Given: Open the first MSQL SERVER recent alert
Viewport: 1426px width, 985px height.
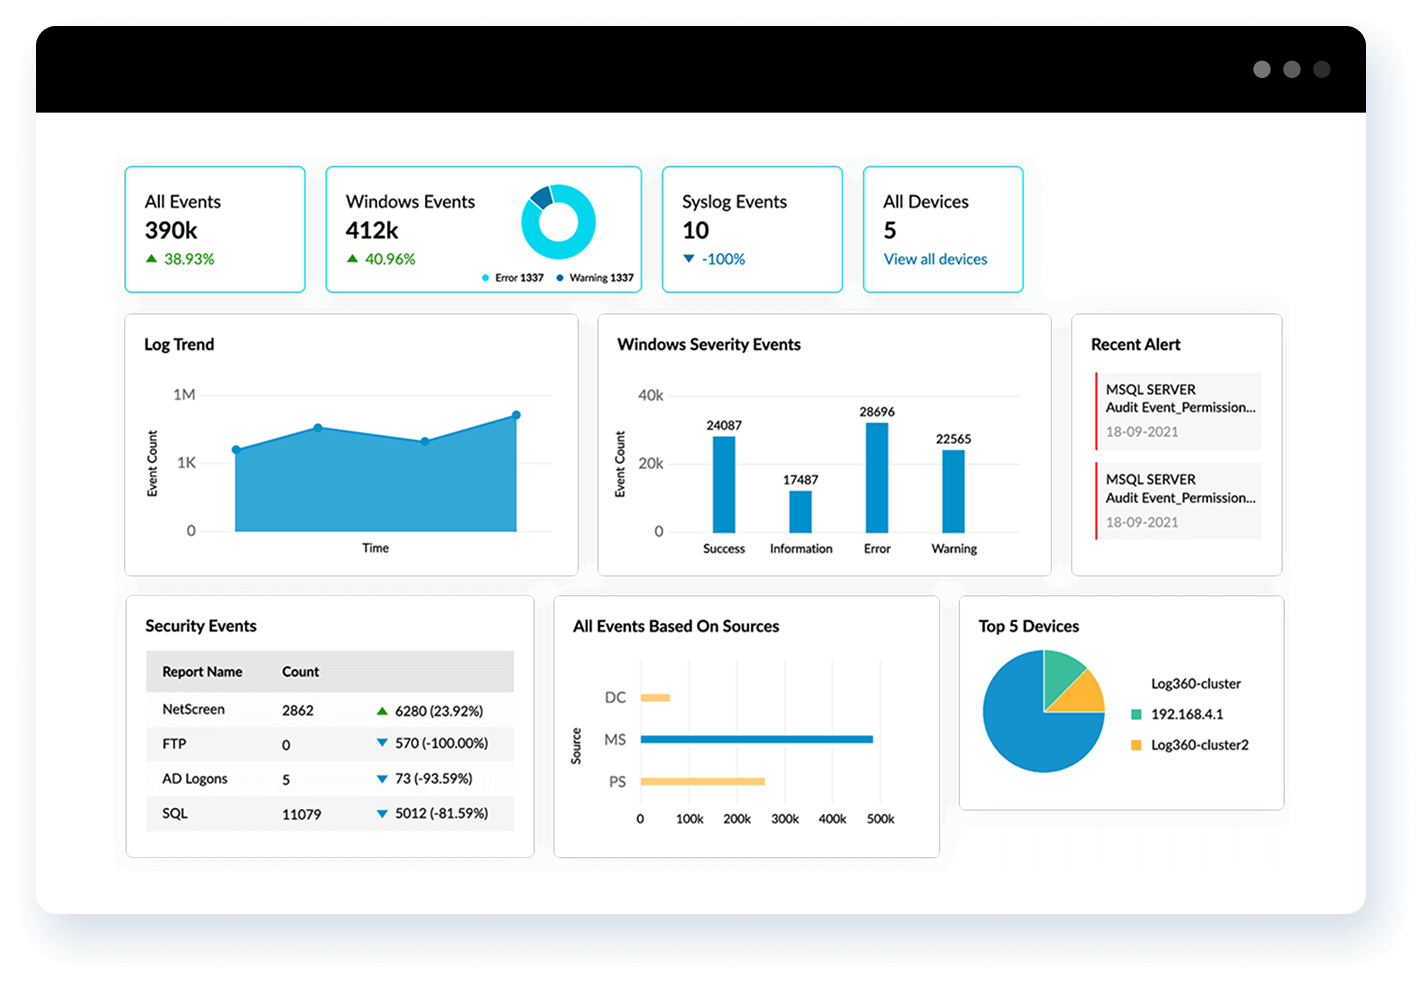Looking at the screenshot, I should pos(1178,410).
